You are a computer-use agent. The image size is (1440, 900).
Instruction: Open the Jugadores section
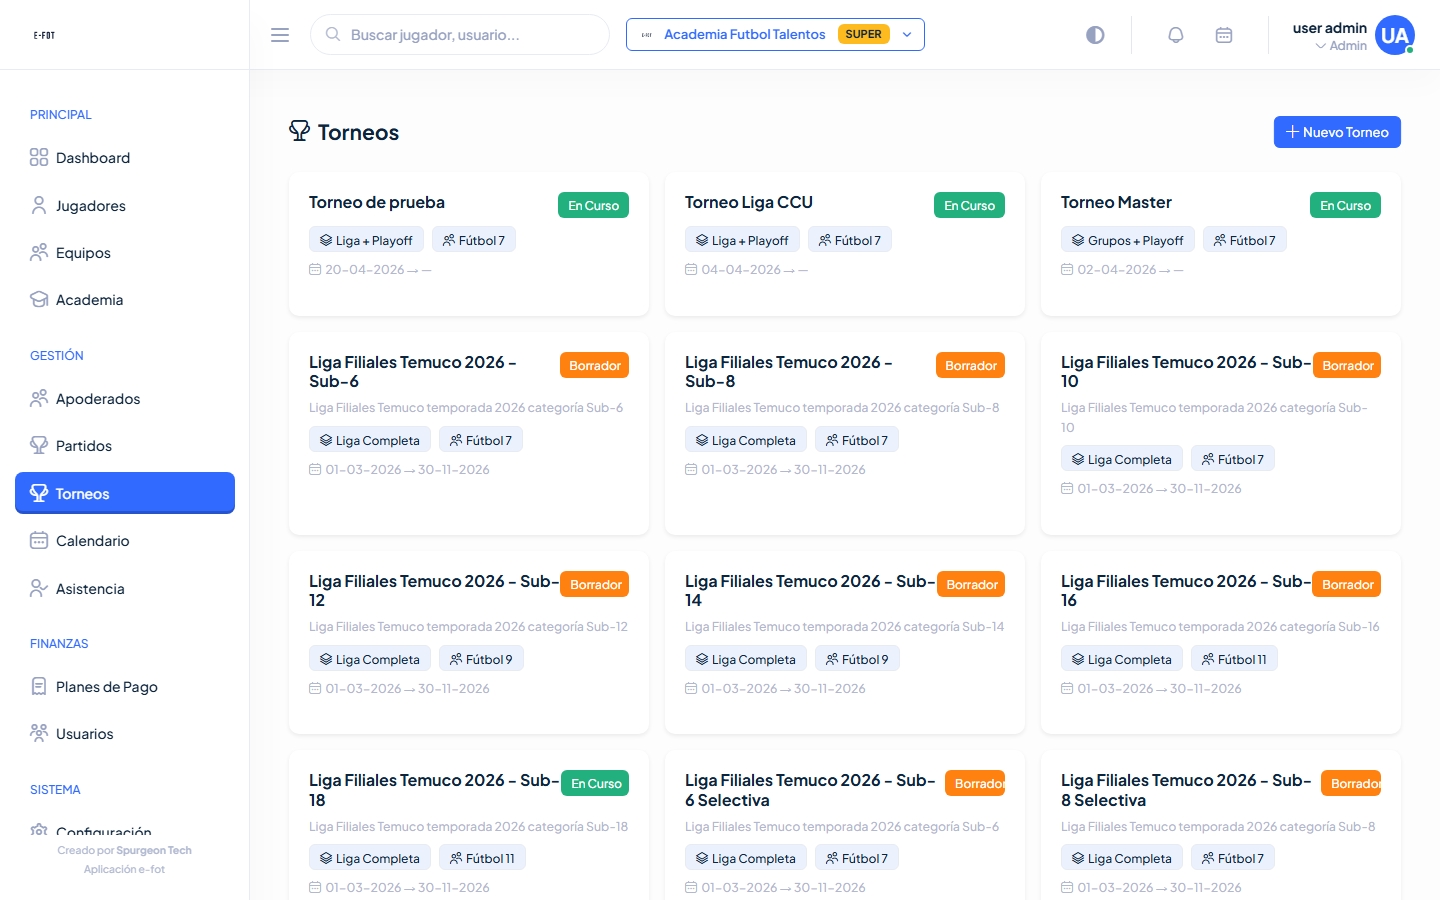coord(91,206)
